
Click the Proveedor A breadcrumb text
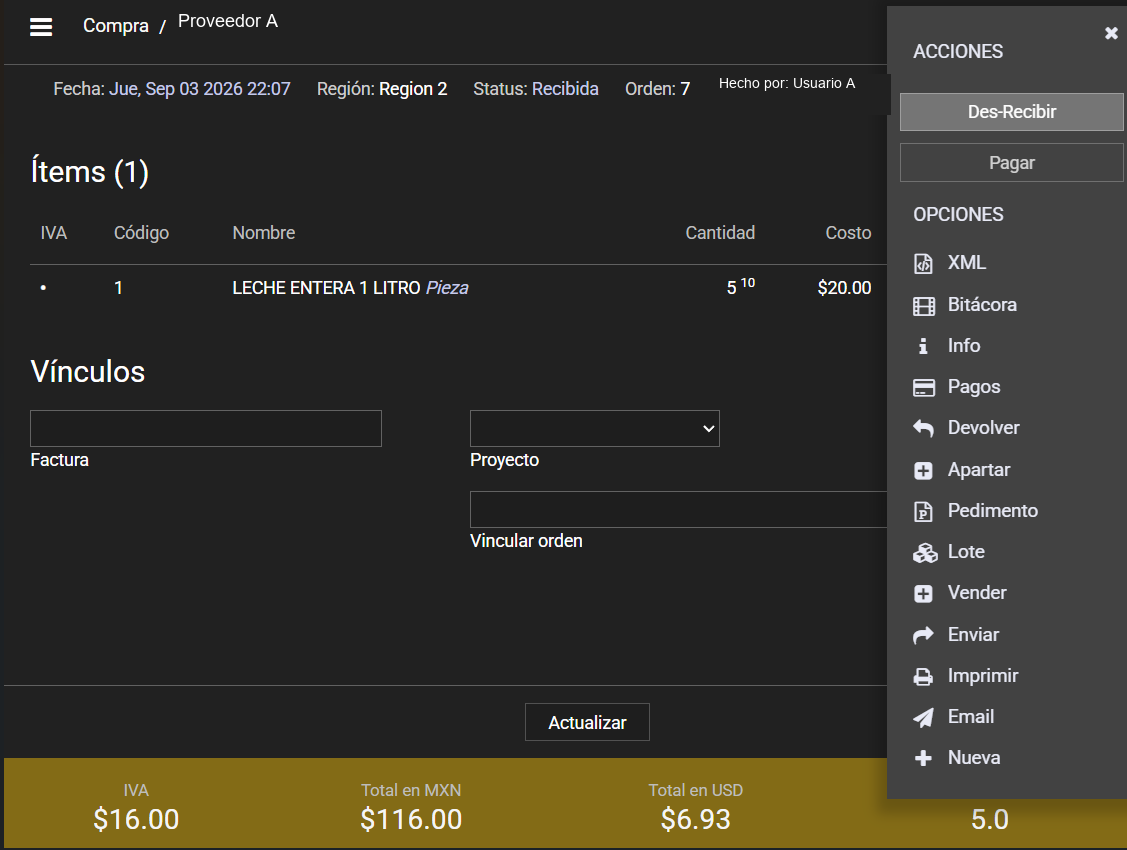coord(228,21)
